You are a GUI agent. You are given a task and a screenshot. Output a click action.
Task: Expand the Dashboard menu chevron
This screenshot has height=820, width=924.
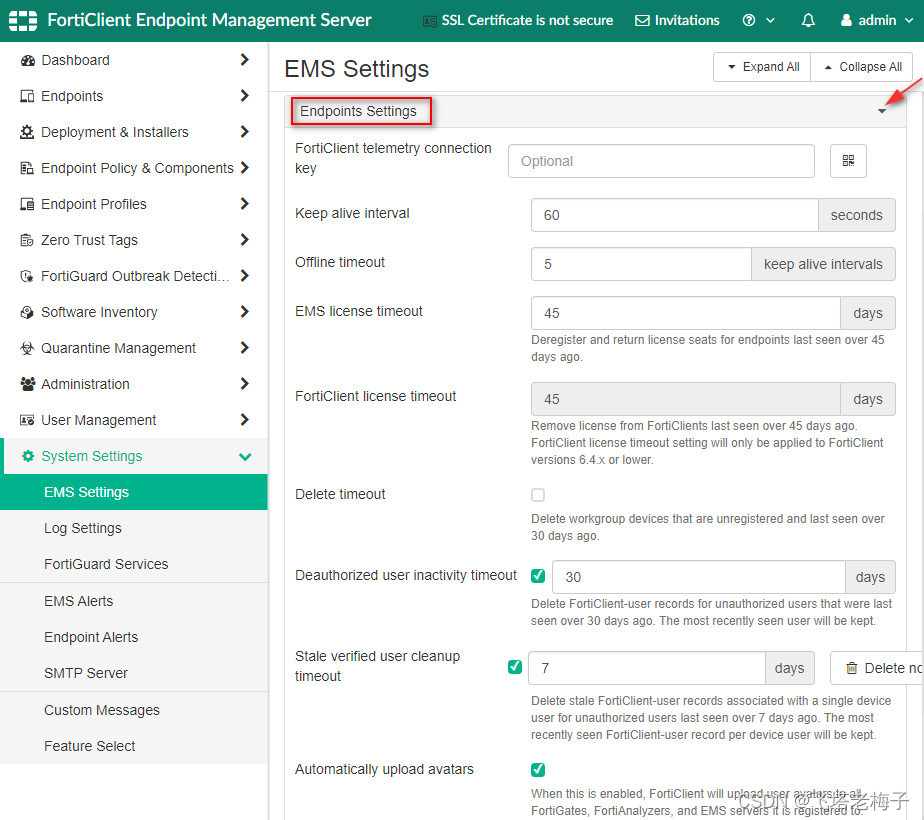245,59
